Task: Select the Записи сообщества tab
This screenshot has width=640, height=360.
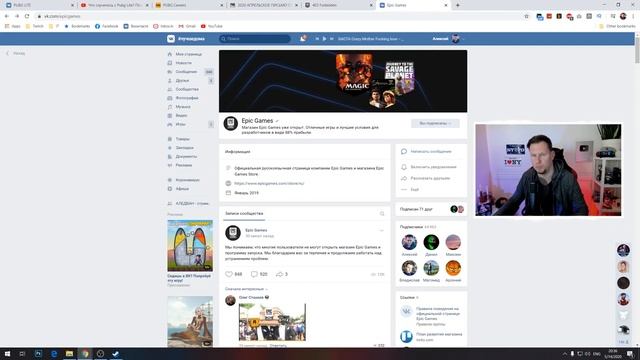Action: pos(244,213)
